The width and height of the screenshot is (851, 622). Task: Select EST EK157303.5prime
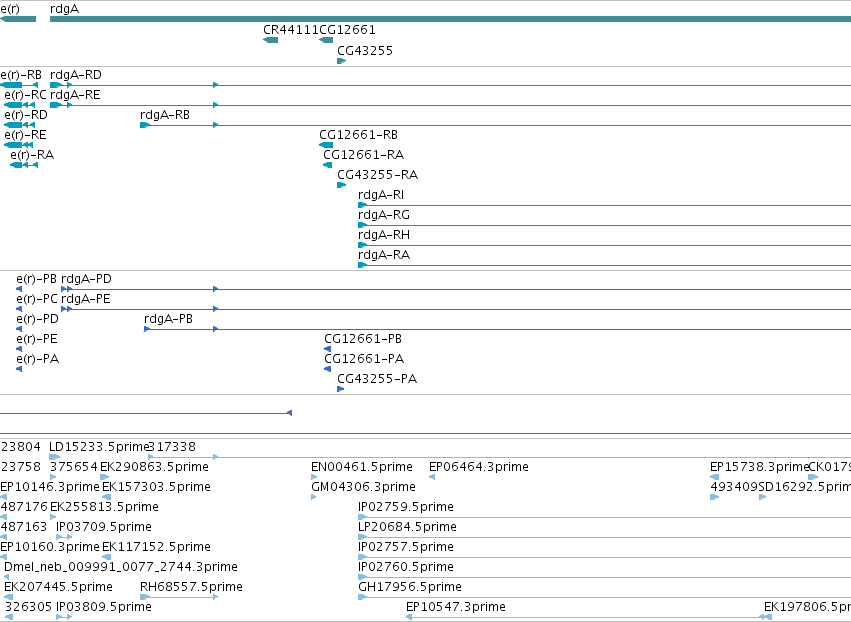point(156,487)
